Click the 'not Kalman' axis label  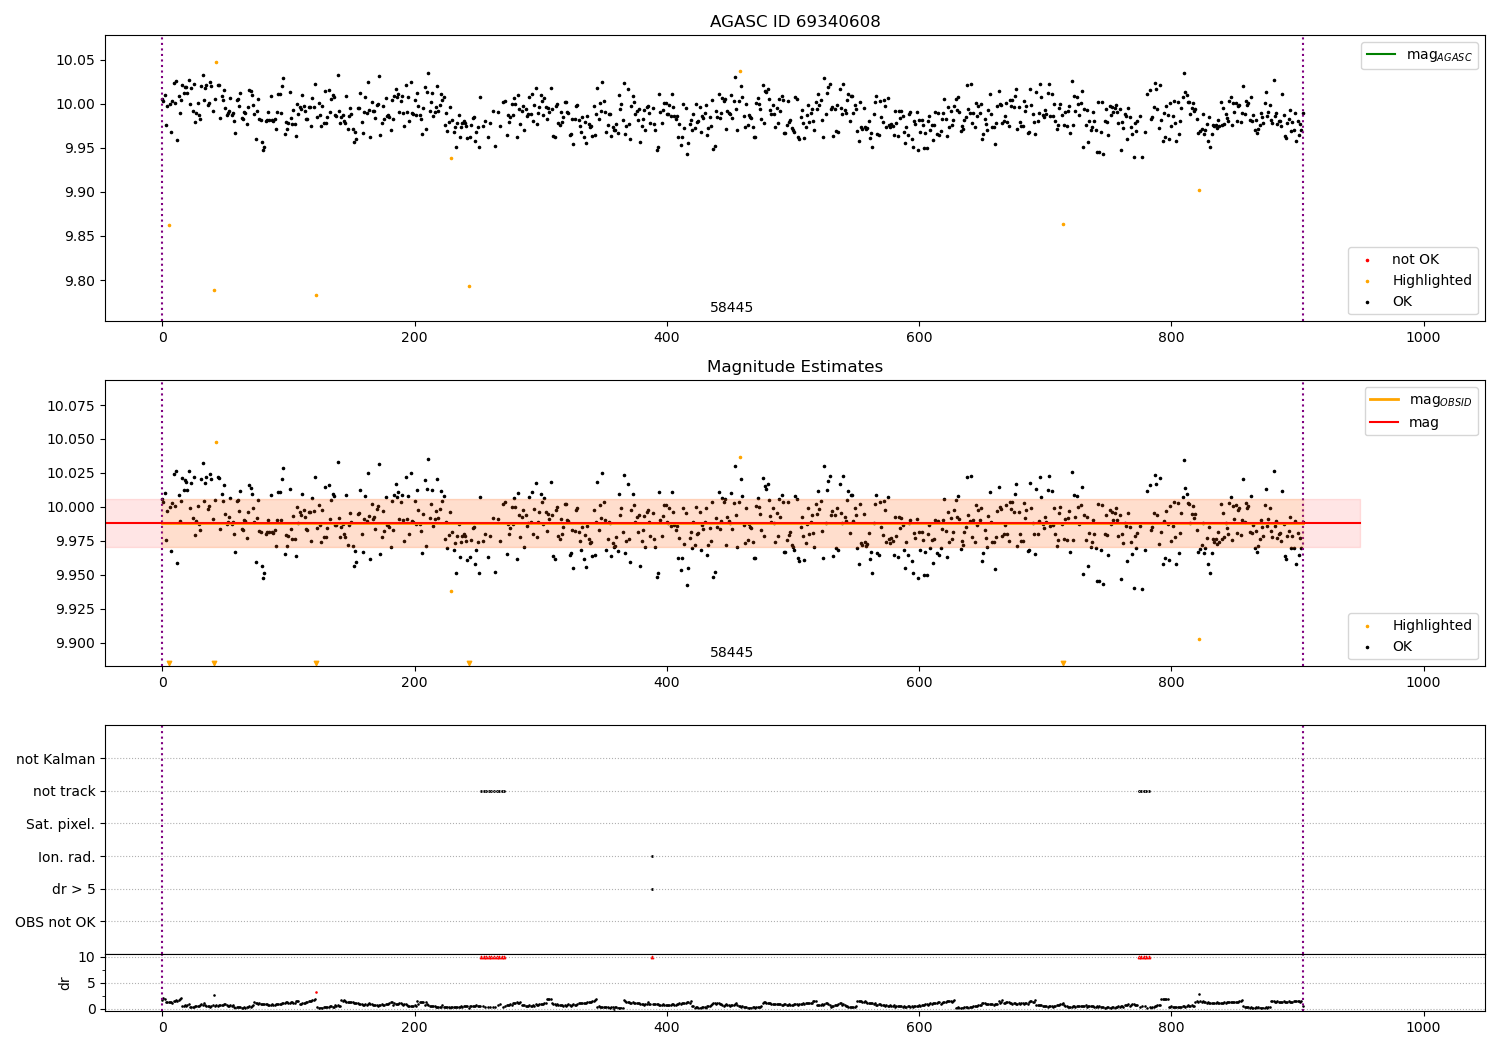[x=56, y=759]
